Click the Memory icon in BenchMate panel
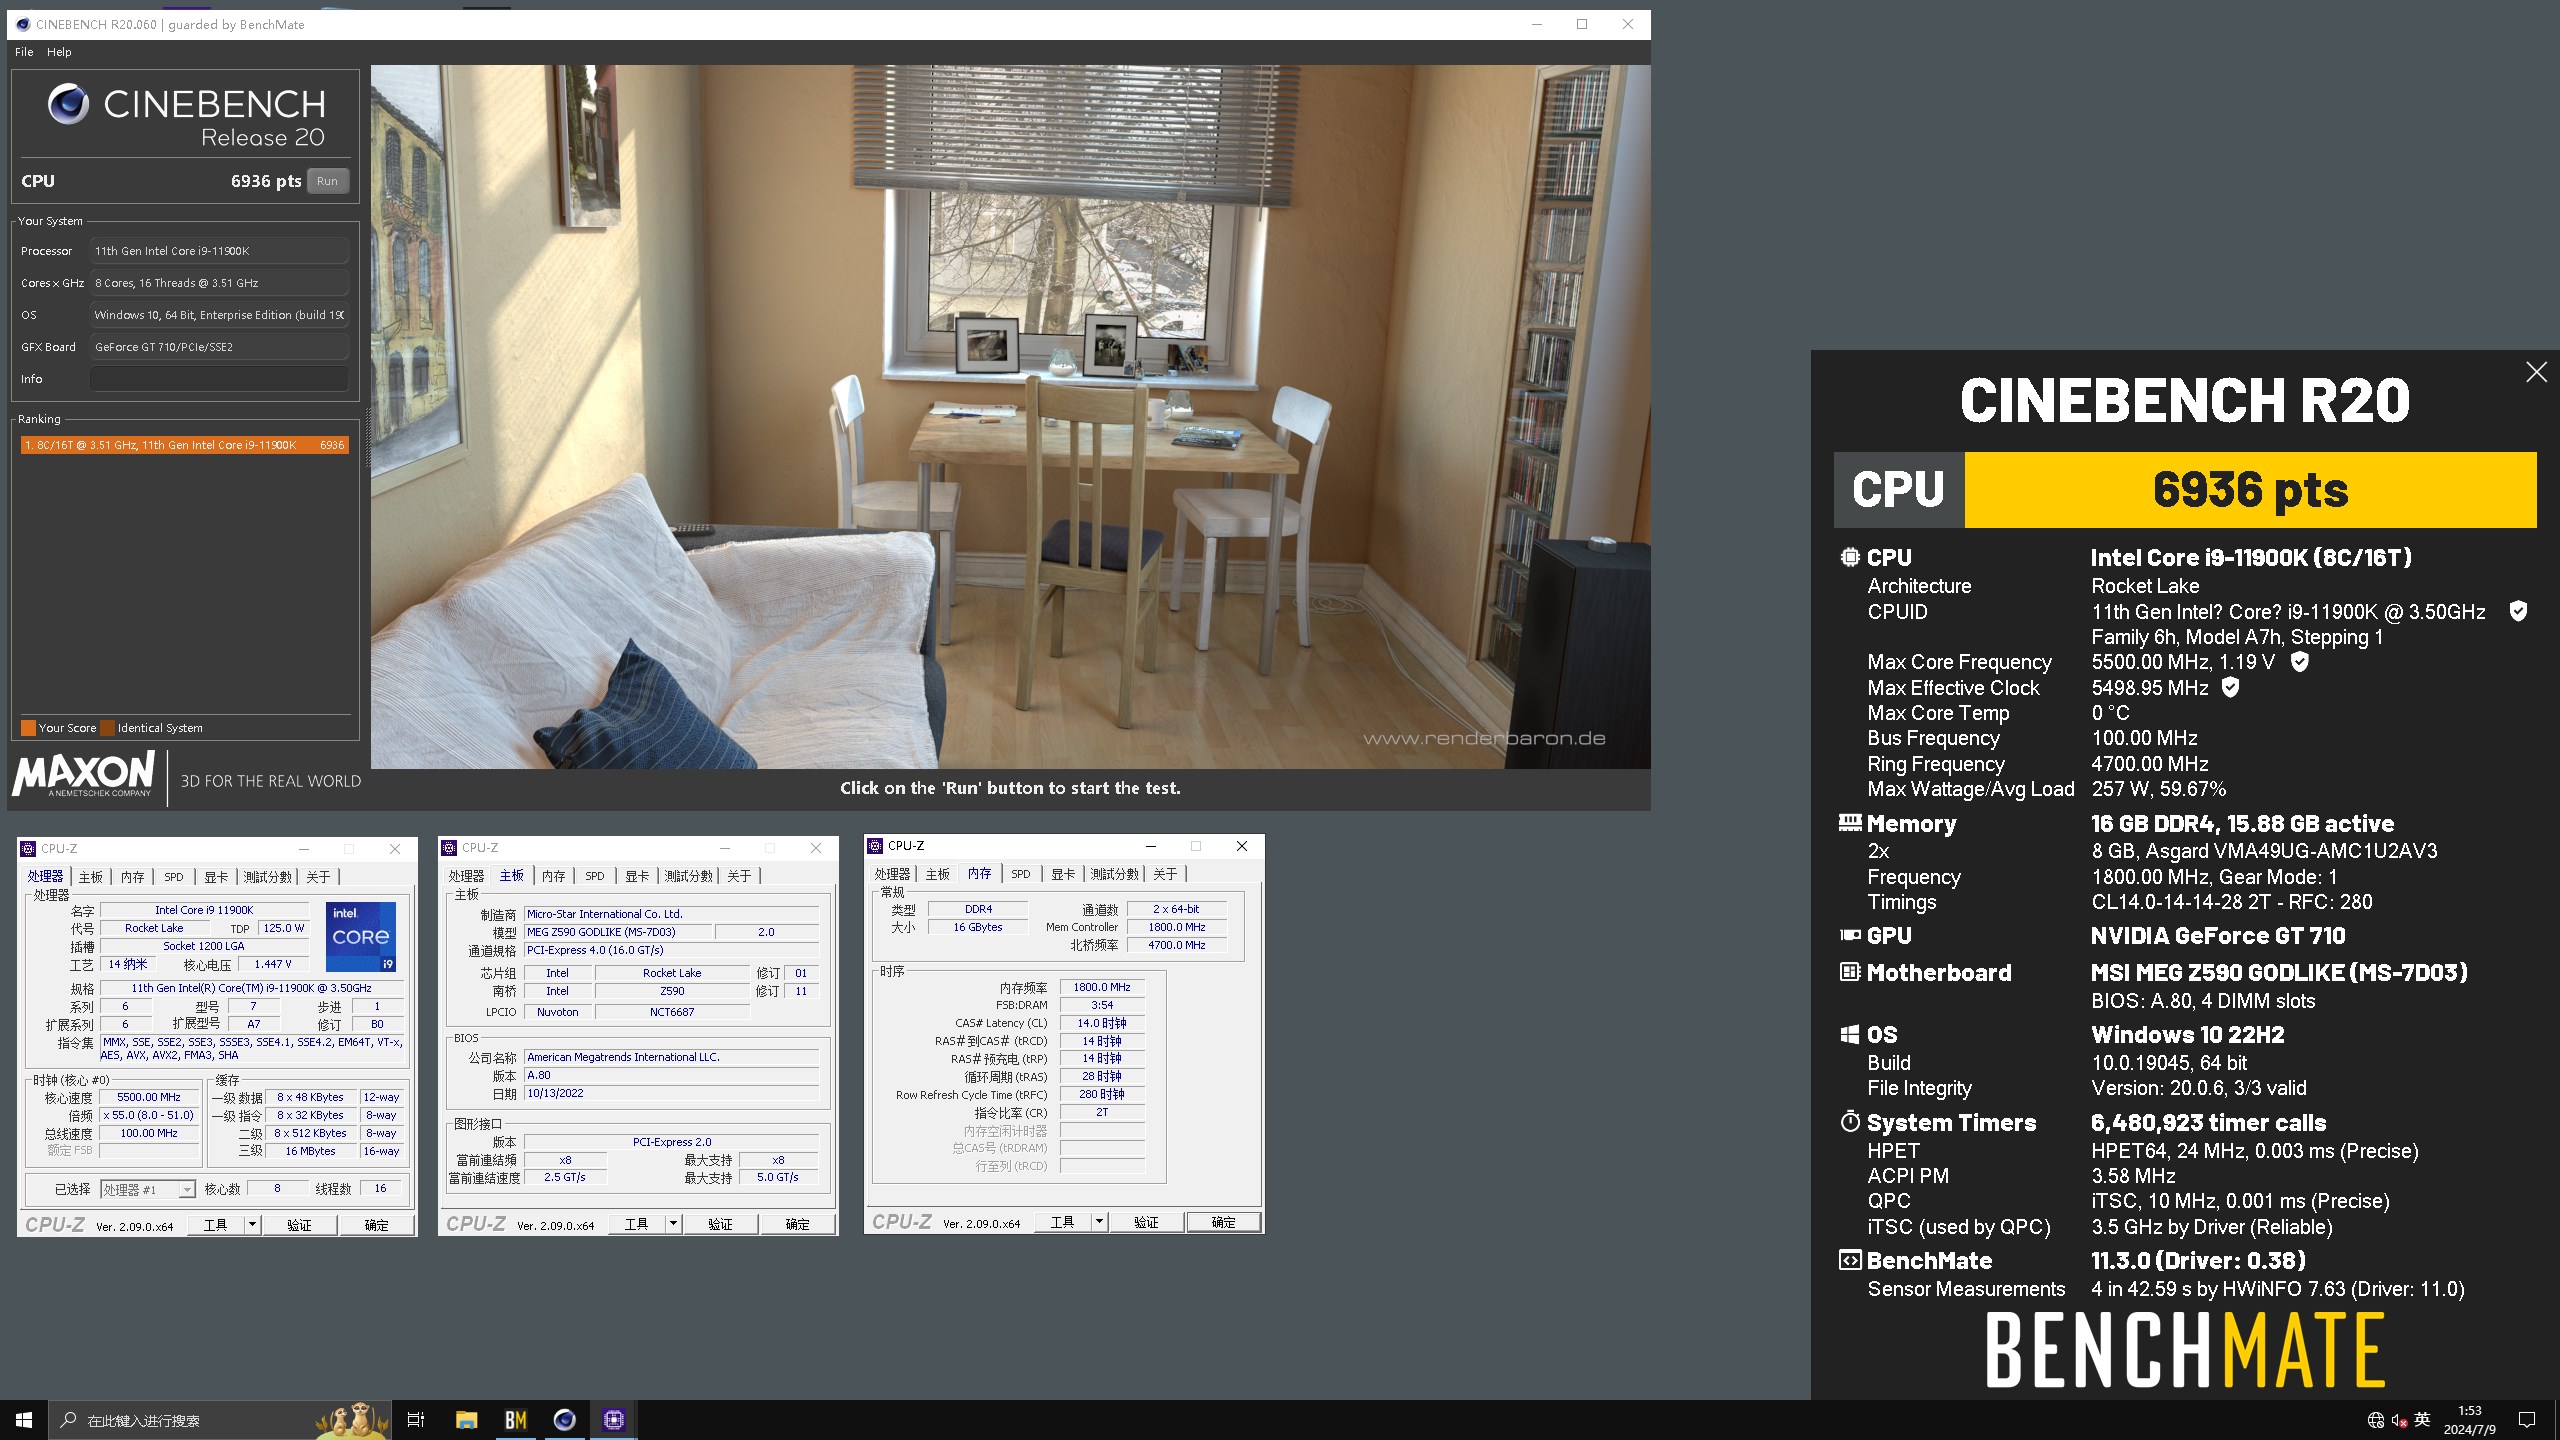The height and width of the screenshot is (1440, 2560). tap(1850, 823)
